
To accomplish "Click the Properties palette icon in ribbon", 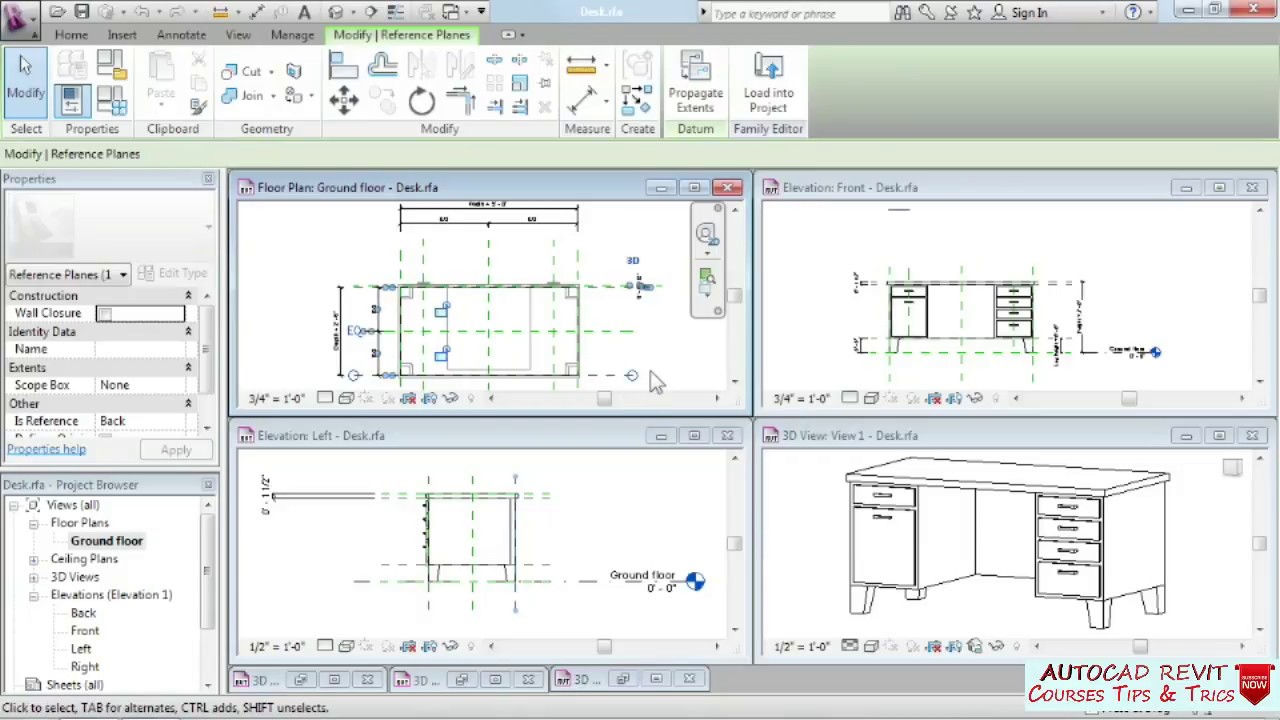I will pos(71,100).
